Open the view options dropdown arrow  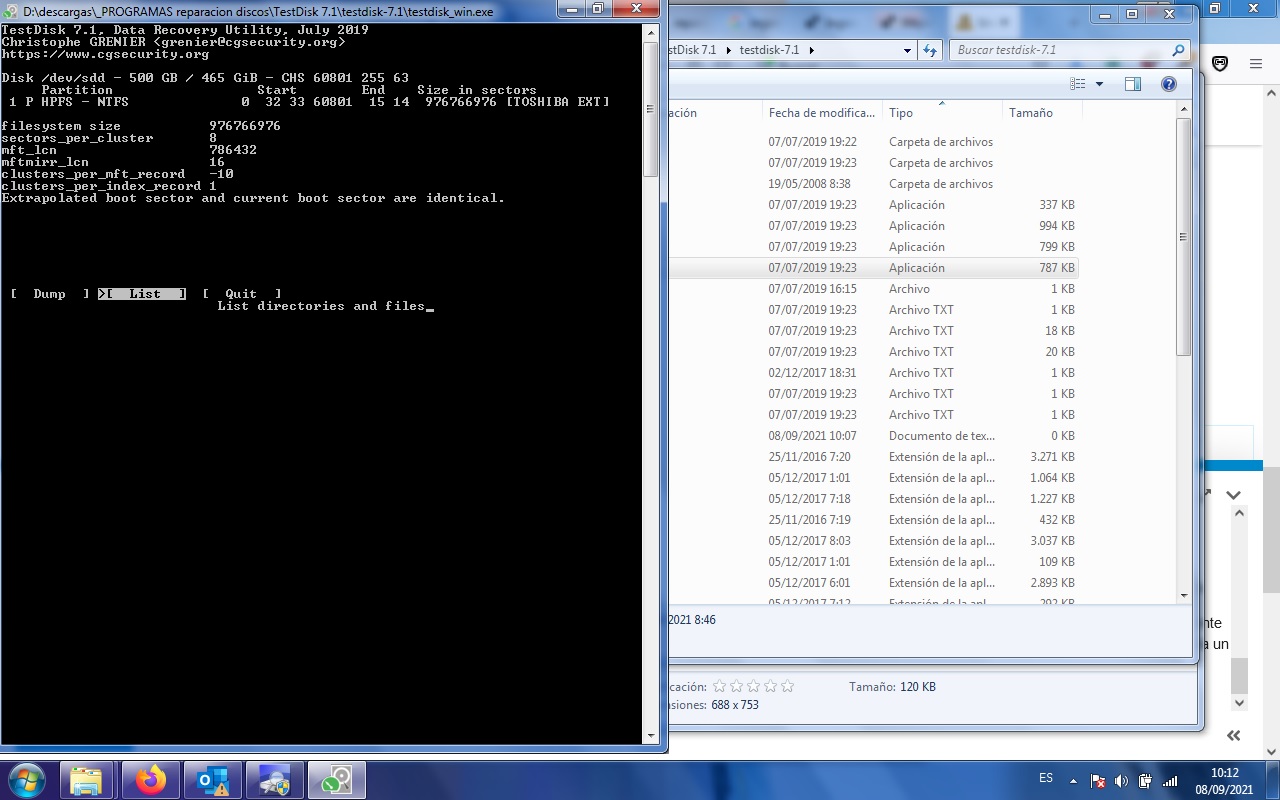(x=1100, y=84)
